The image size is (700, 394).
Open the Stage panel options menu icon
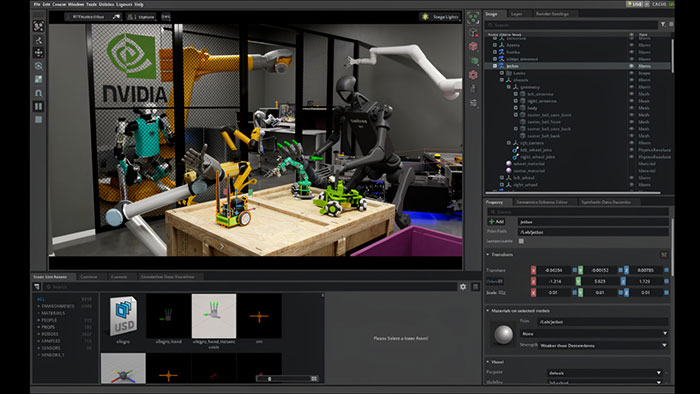pos(671,25)
